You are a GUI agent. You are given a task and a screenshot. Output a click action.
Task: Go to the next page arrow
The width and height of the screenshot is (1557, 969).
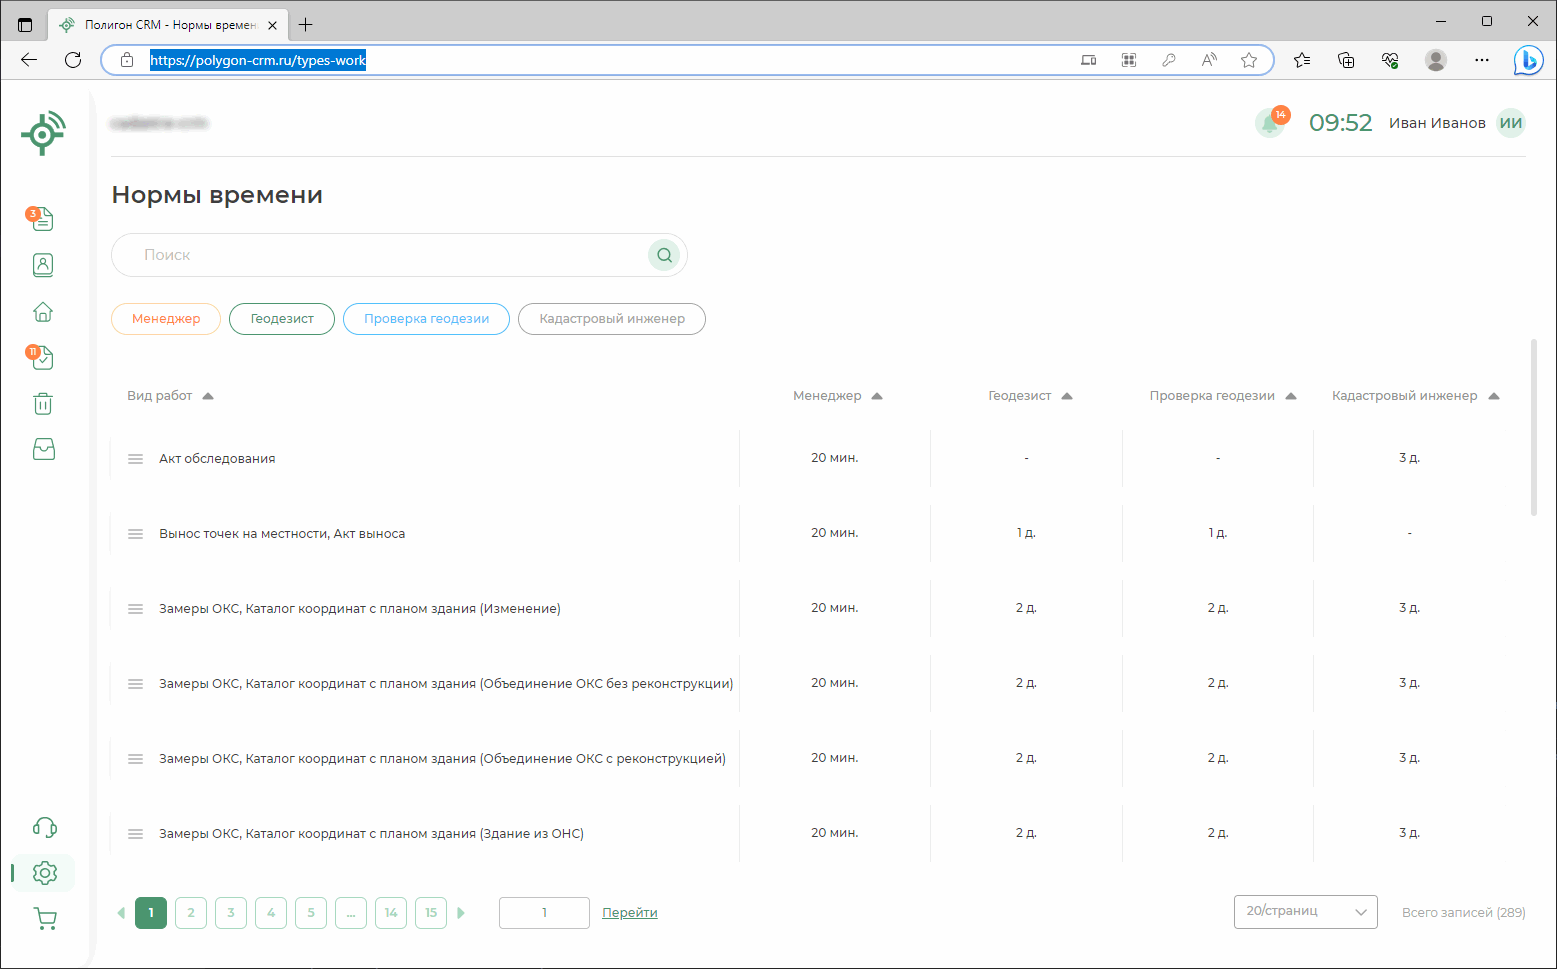461,913
